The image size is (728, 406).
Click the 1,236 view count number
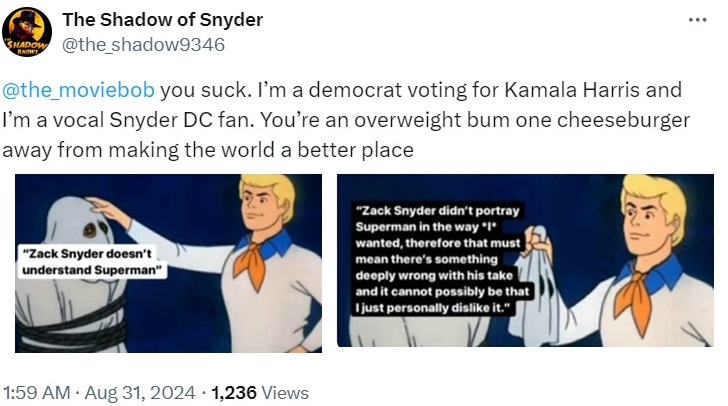click(234, 393)
